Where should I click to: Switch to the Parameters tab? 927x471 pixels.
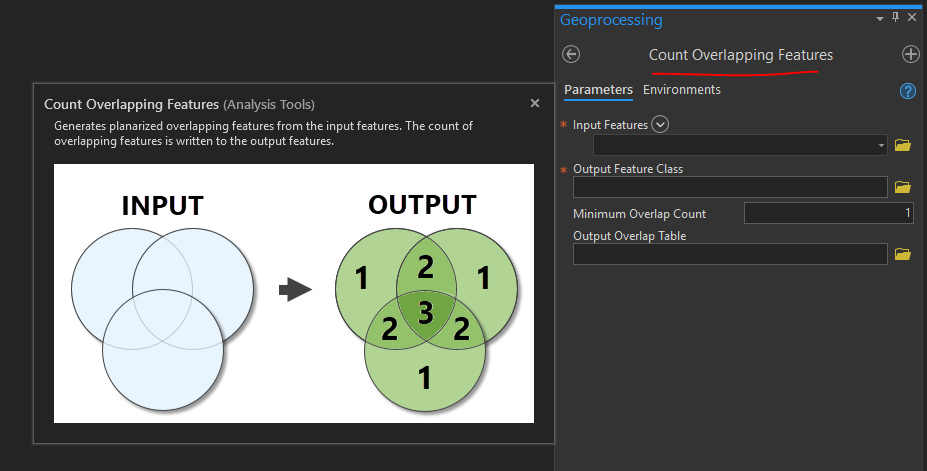[598, 90]
